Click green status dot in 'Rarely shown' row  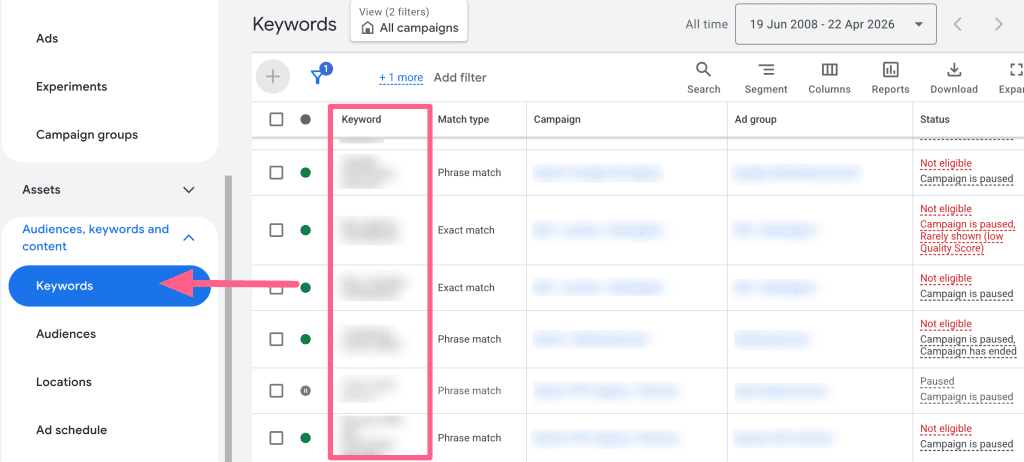click(x=305, y=230)
